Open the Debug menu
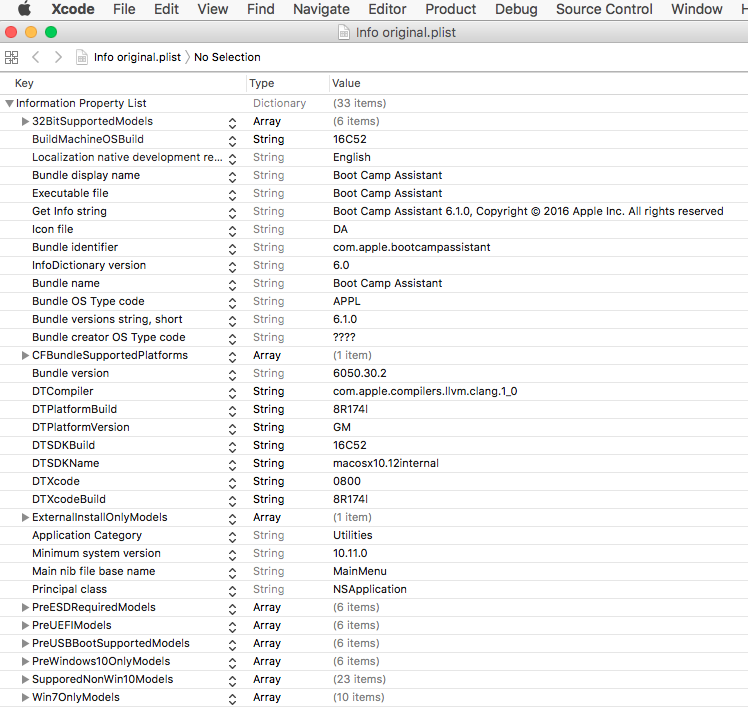Screen dimensions: 748x711 (516, 9)
